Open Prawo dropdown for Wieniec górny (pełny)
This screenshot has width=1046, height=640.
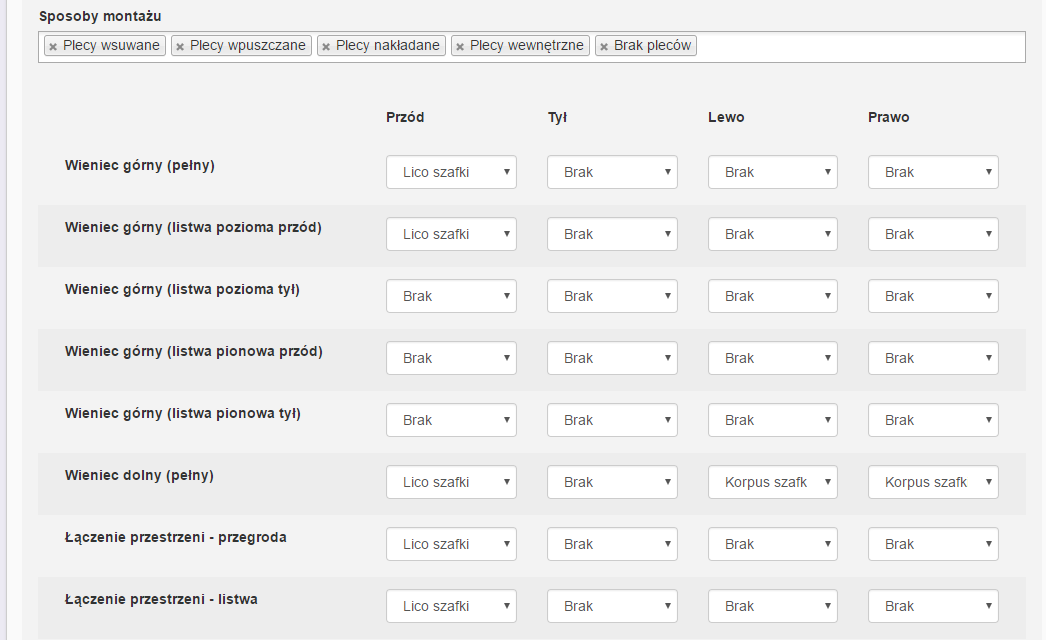pos(933,172)
